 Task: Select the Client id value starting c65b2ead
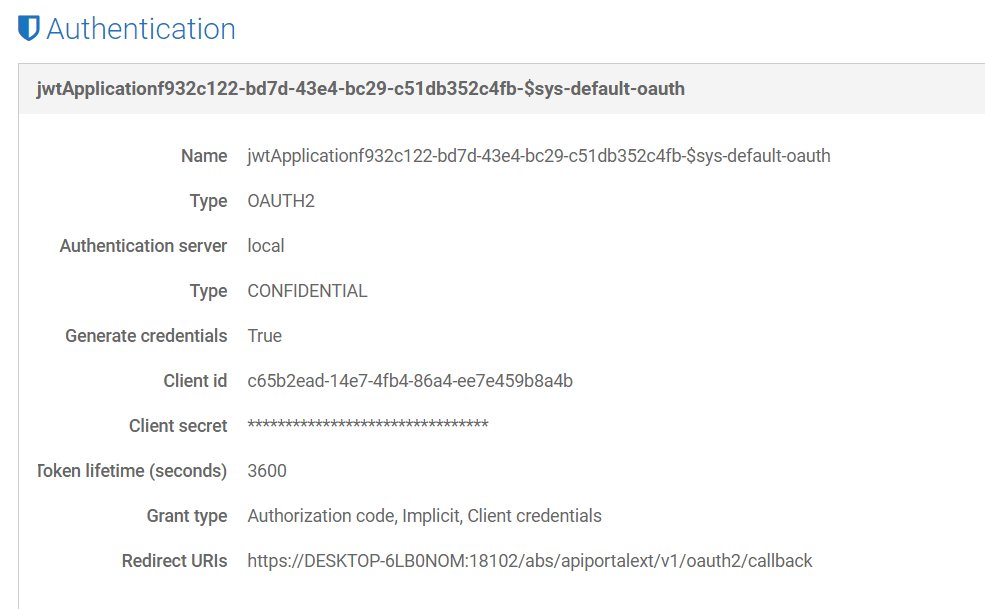click(410, 381)
